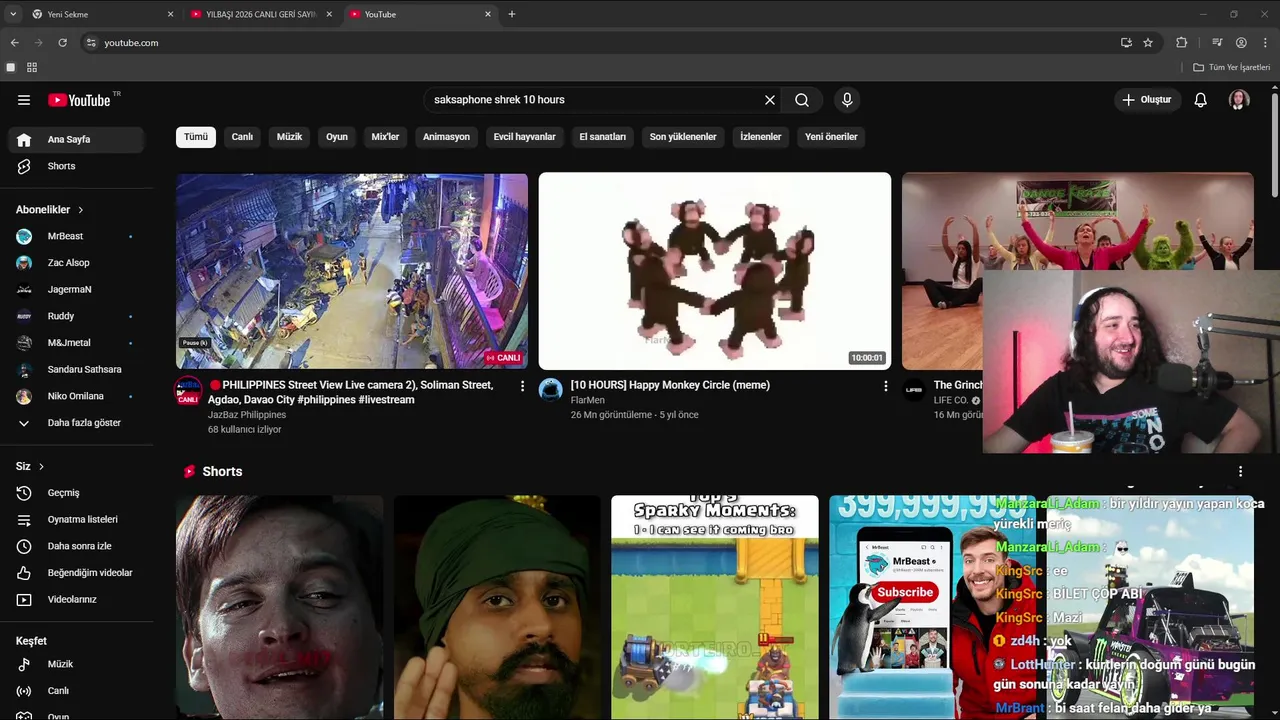Open the account avatar menu

click(1239, 100)
